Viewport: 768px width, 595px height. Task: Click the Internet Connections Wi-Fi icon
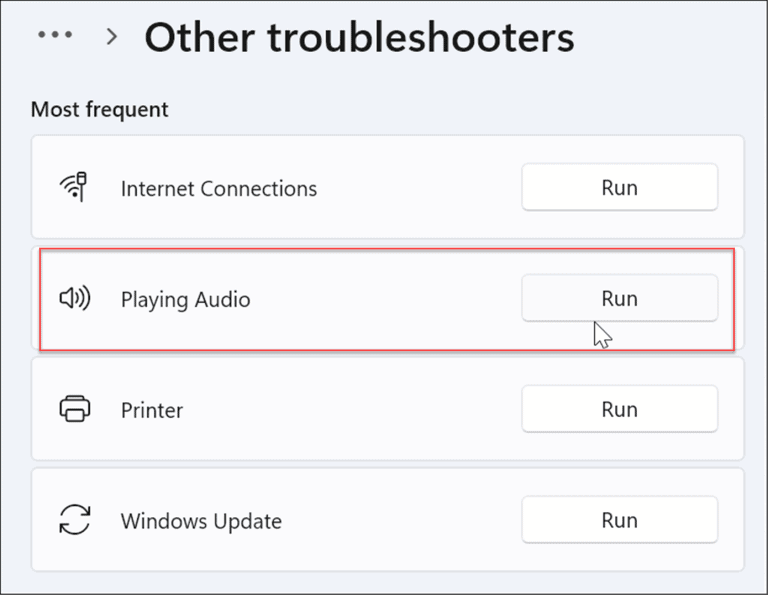(74, 187)
